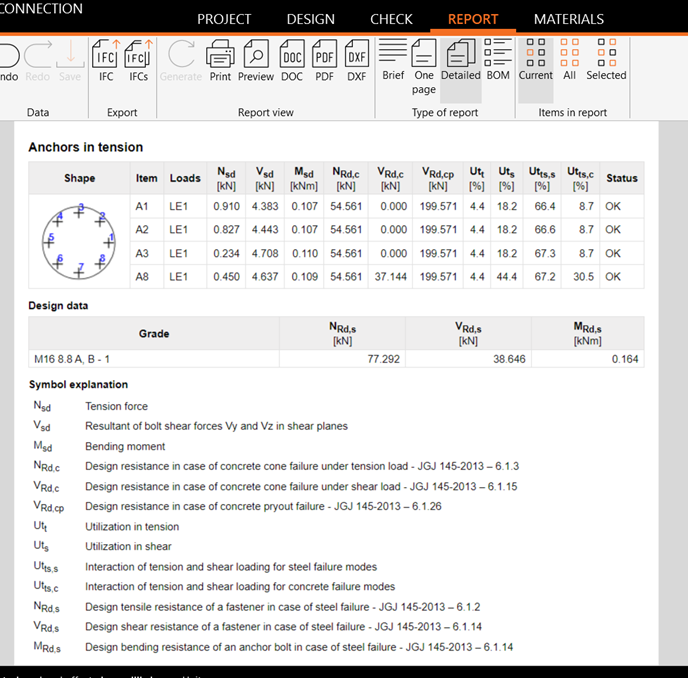The image size is (688, 678).
Task: Show Selected items in report
Action: pos(606,59)
